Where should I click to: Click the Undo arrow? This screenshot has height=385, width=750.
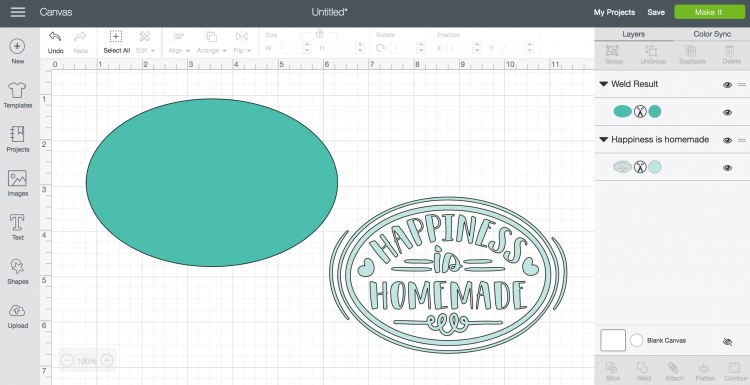pyautogui.click(x=55, y=37)
